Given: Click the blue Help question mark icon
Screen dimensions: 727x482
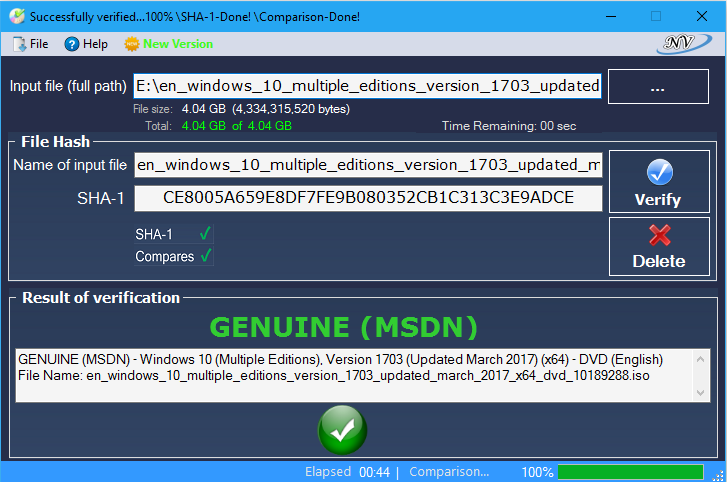Looking at the screenshot, I should click(x=71, y=44).
